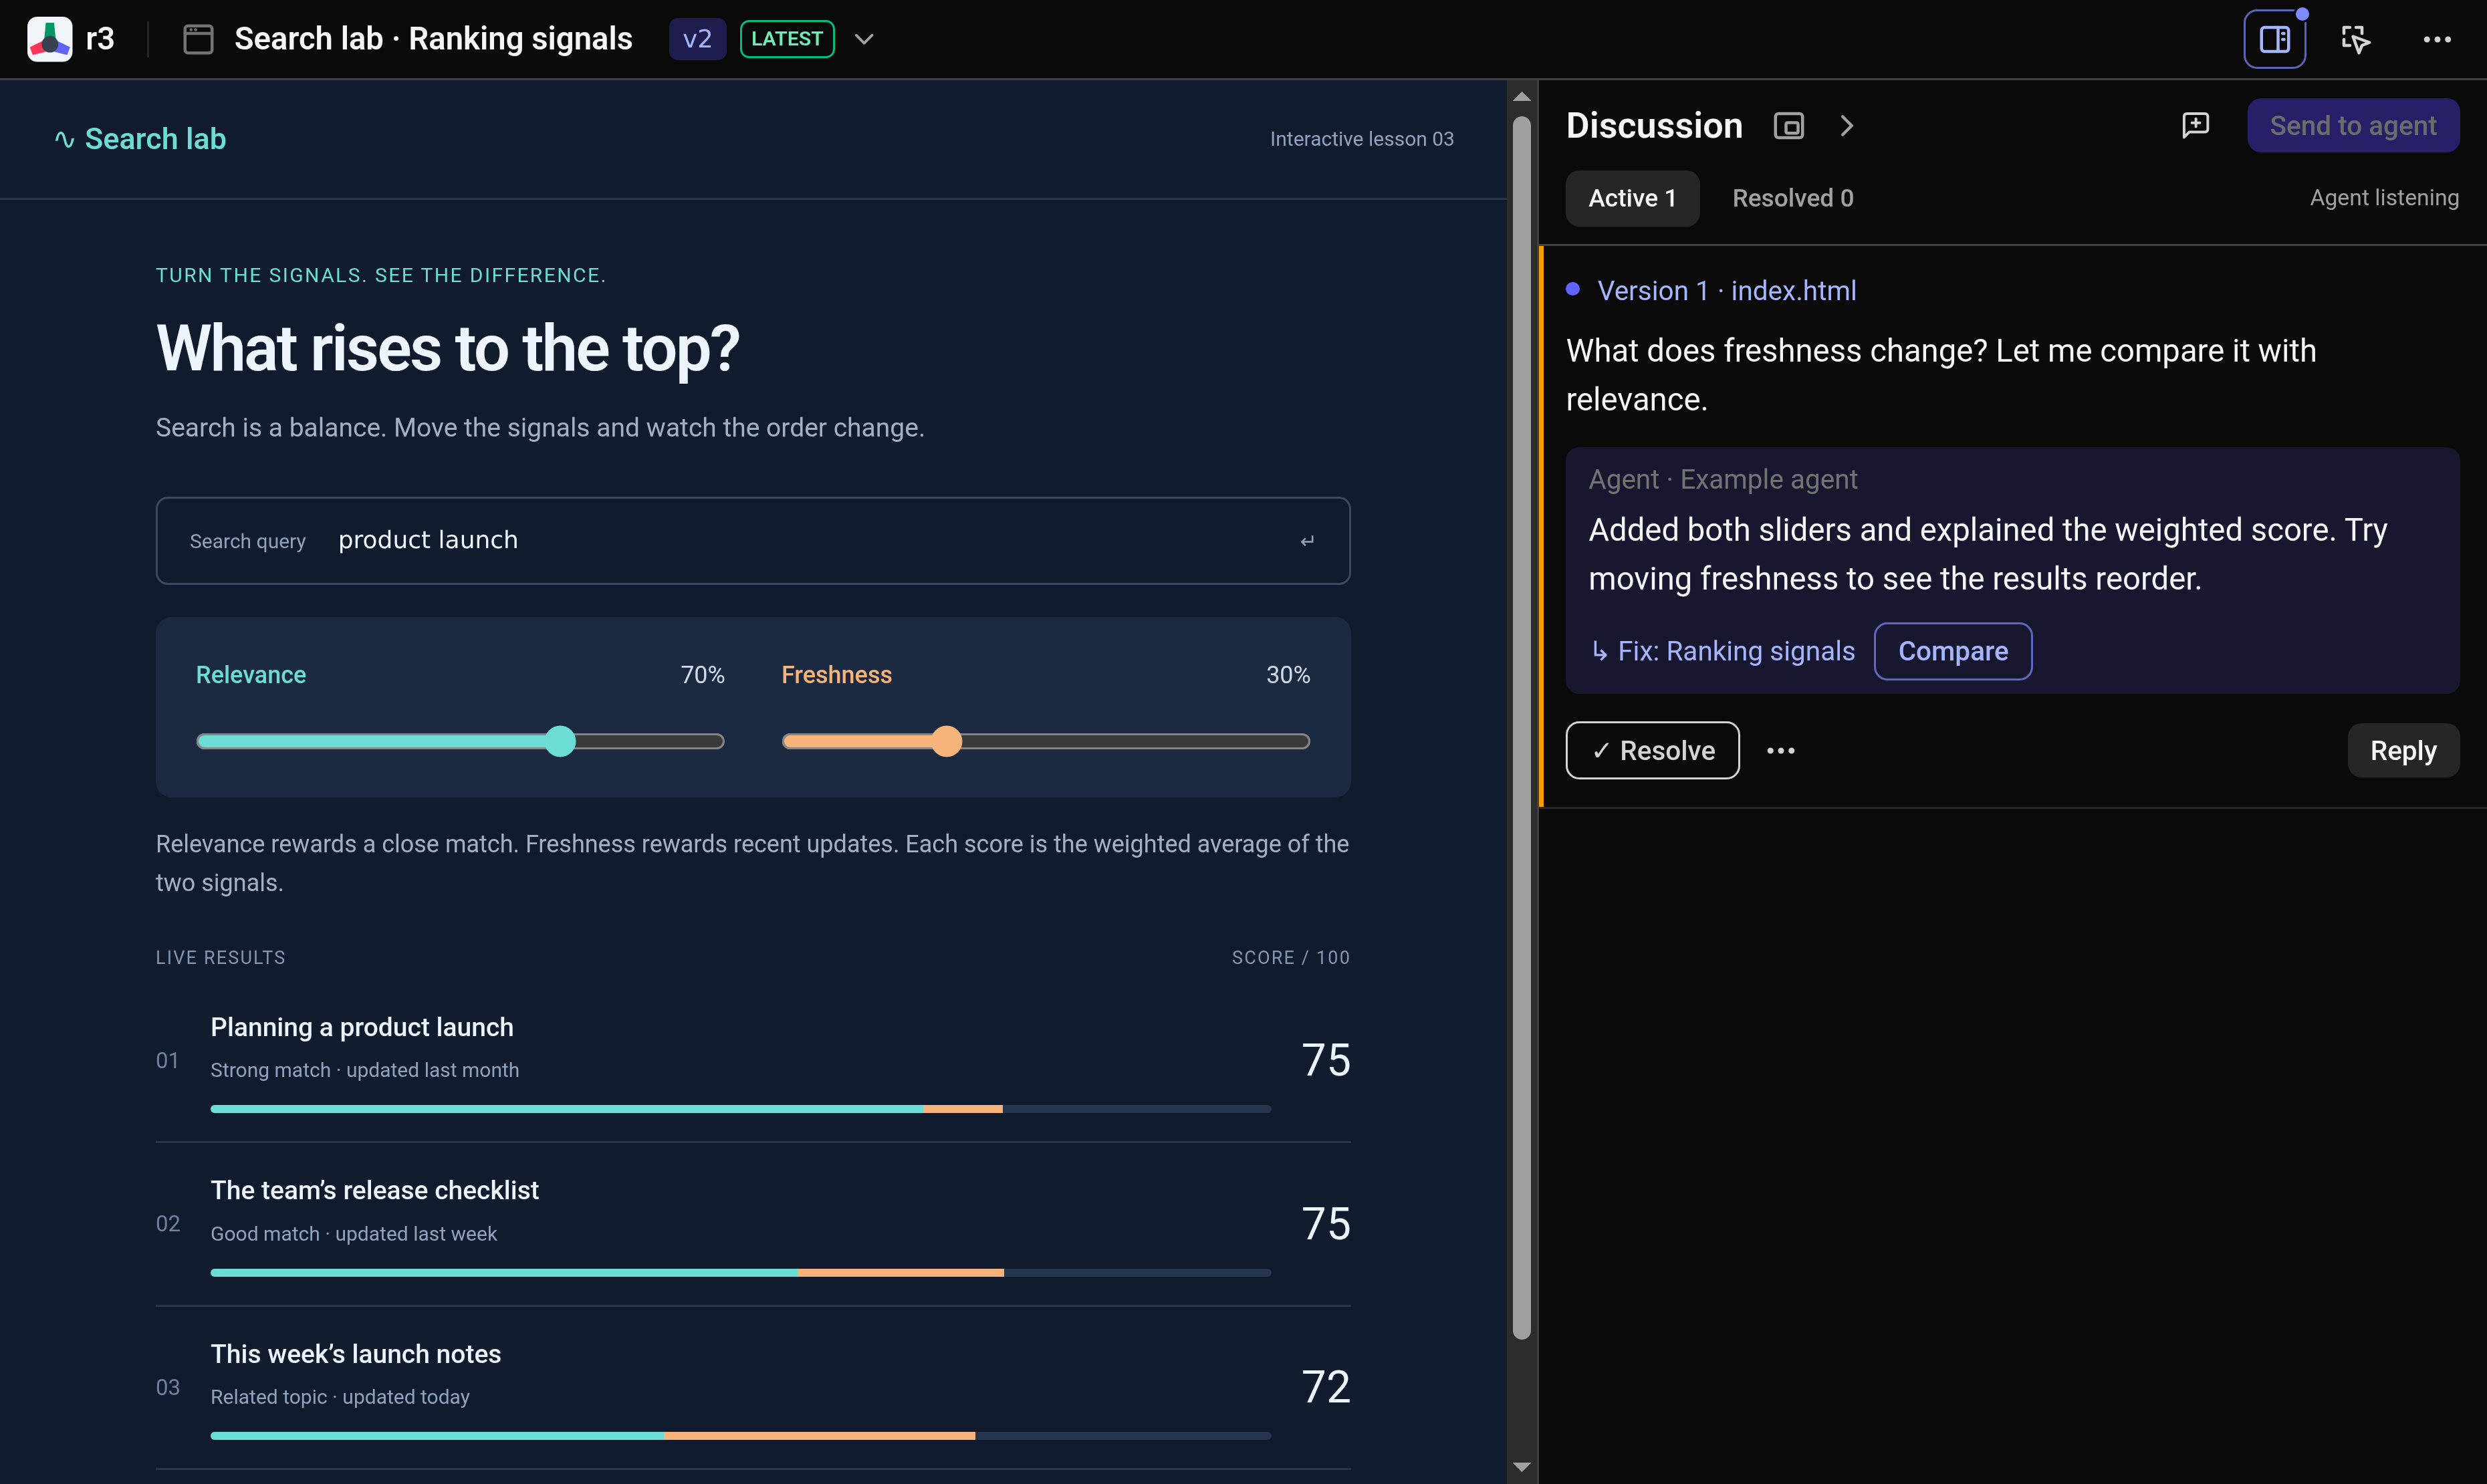Image resolution: width=2487 pixels, height=1484 pixels.
Task: Switch to the Active 1 tab
Action: (x=1632, y=198)
